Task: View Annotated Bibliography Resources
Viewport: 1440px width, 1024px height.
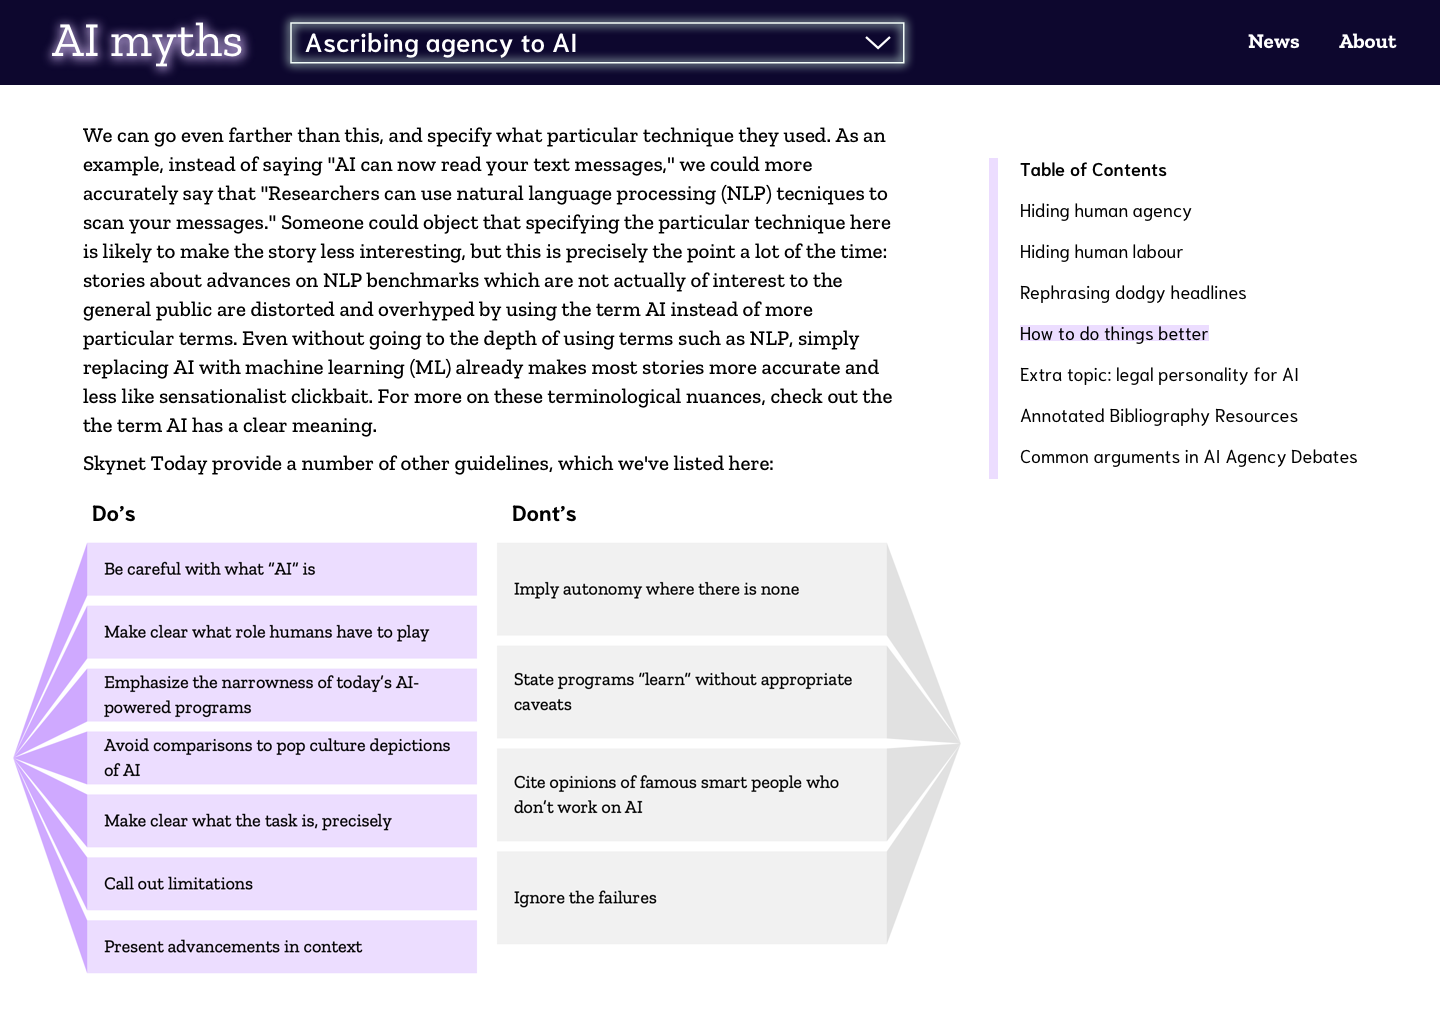Action: point(1158,416)
